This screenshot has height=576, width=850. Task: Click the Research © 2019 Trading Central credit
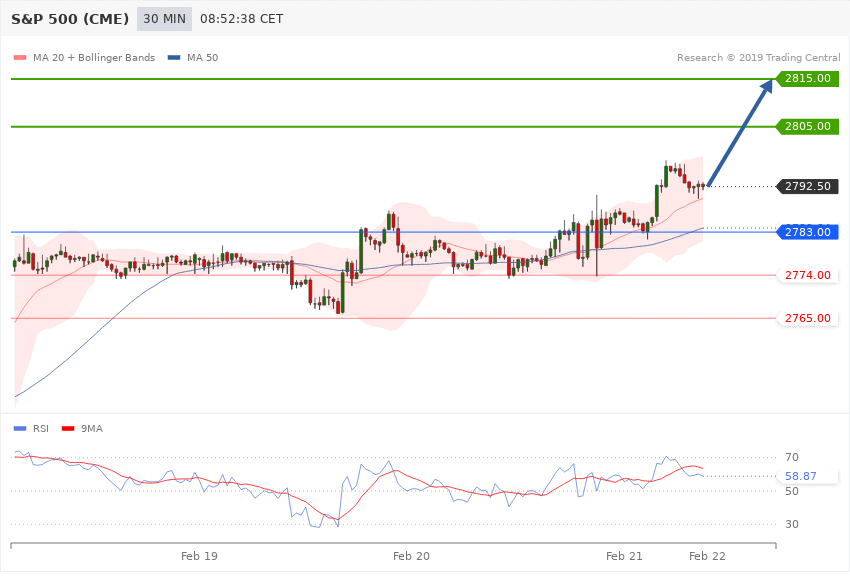(x=758, y=58)
